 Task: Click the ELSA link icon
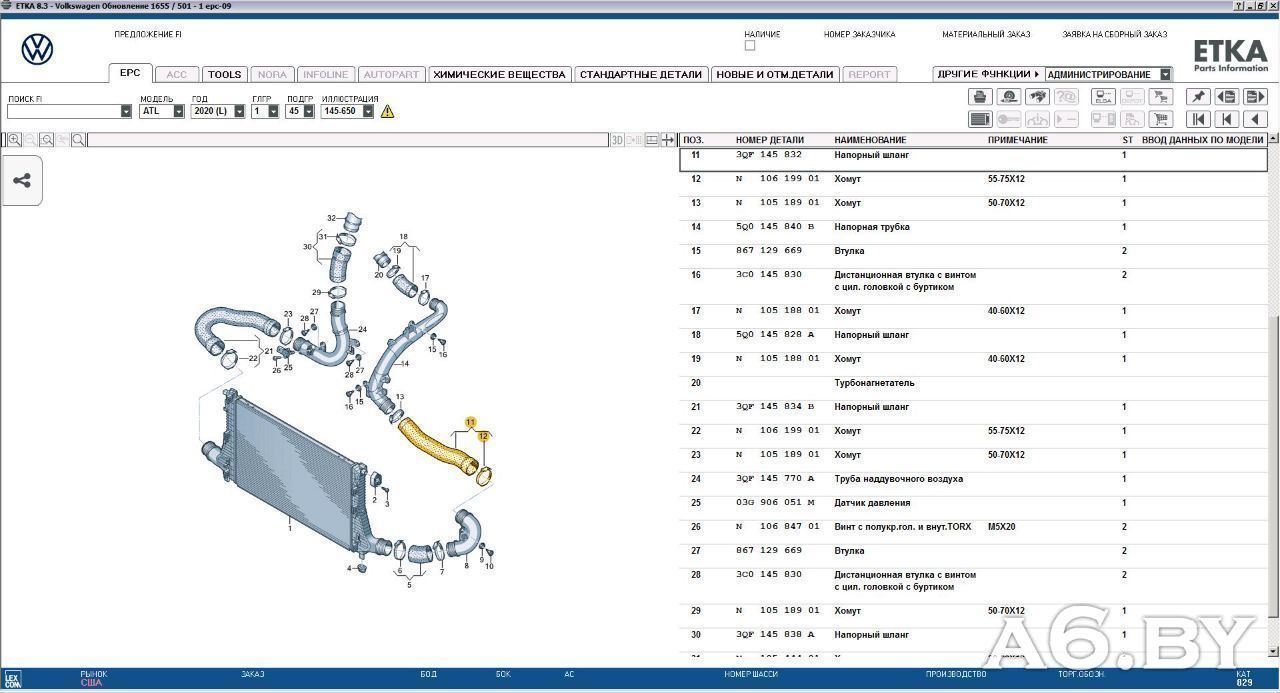pos(1103,96)
